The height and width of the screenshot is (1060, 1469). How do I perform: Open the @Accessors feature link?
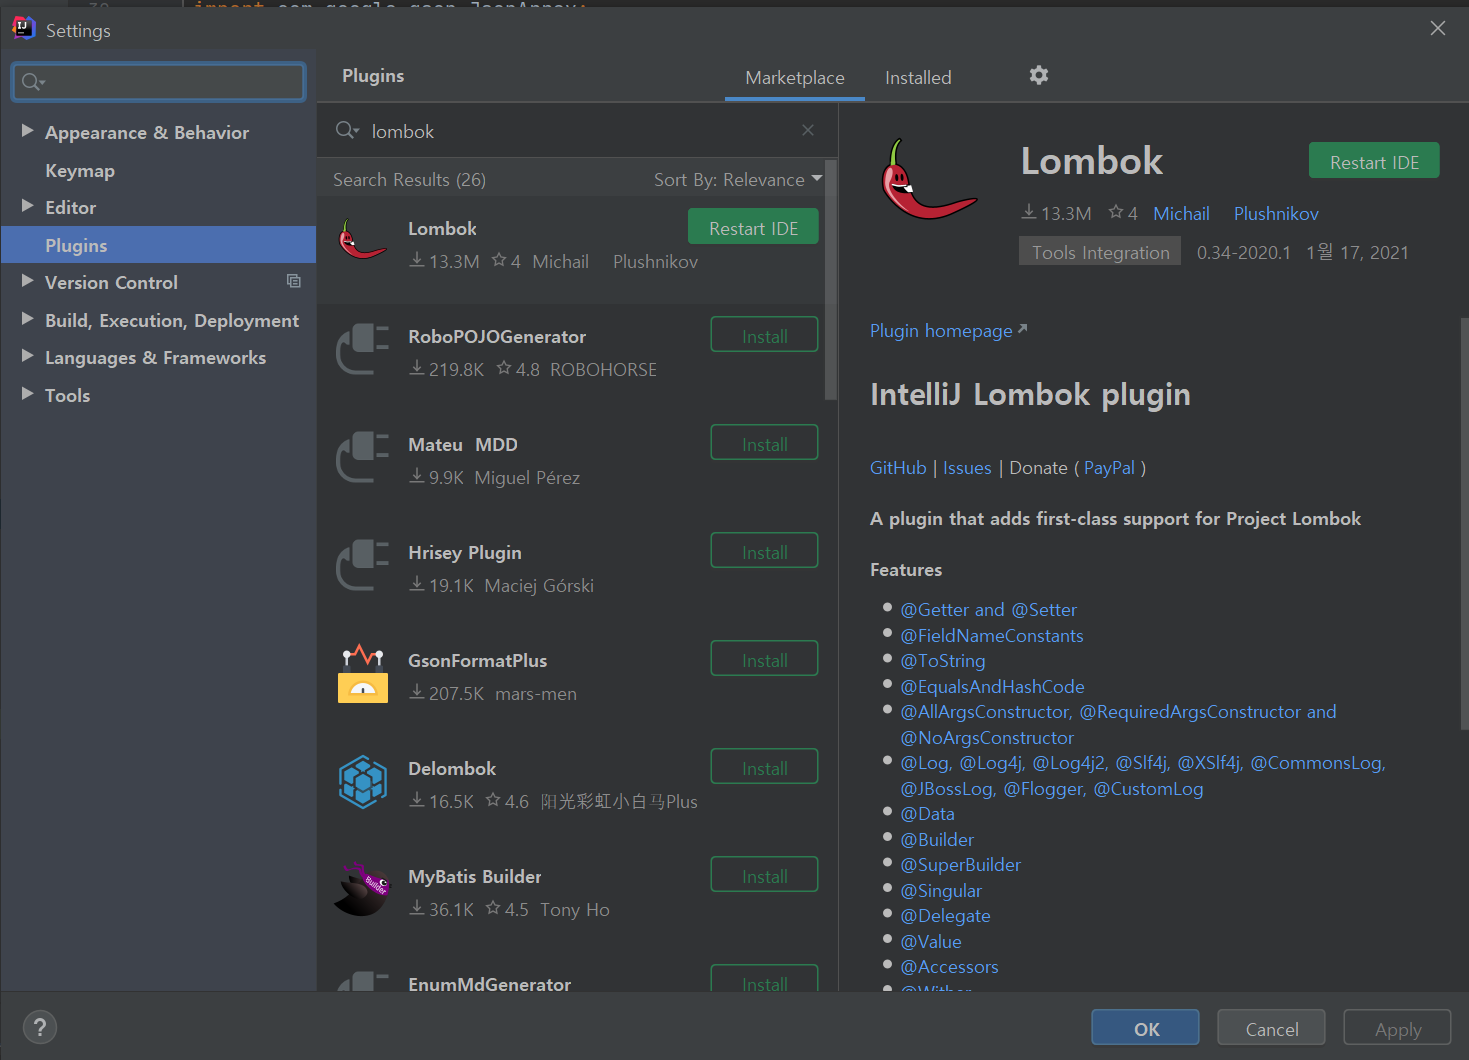(949, 967)
